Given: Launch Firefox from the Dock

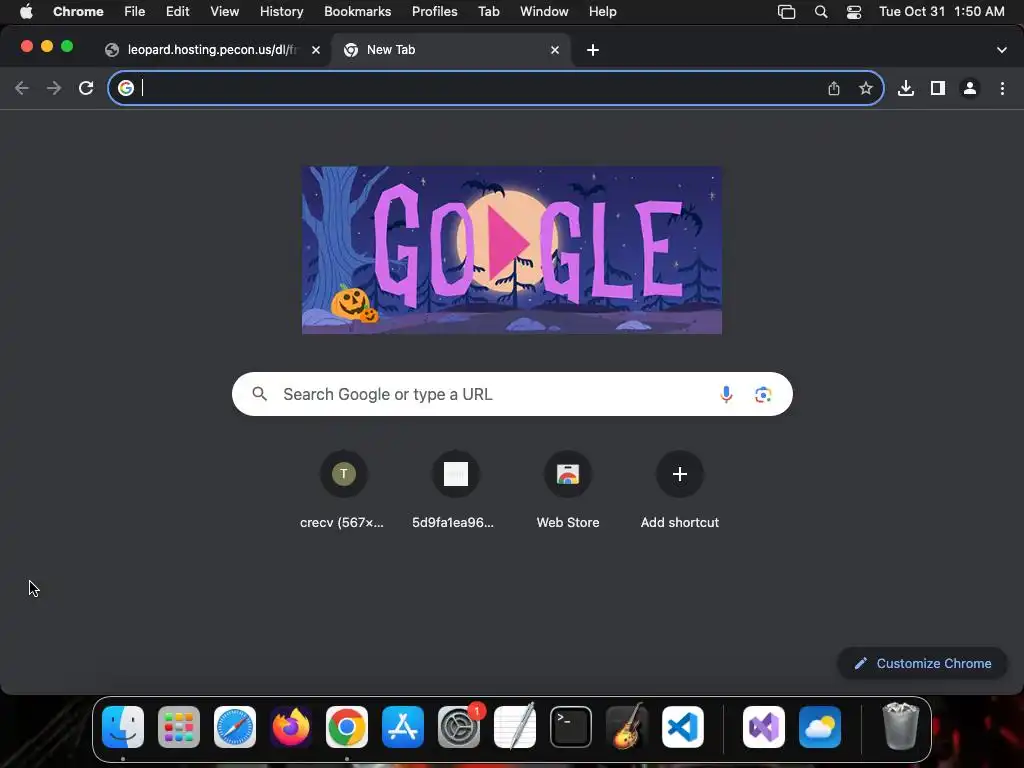Looking at the screenshot, I should click(291, 727).
